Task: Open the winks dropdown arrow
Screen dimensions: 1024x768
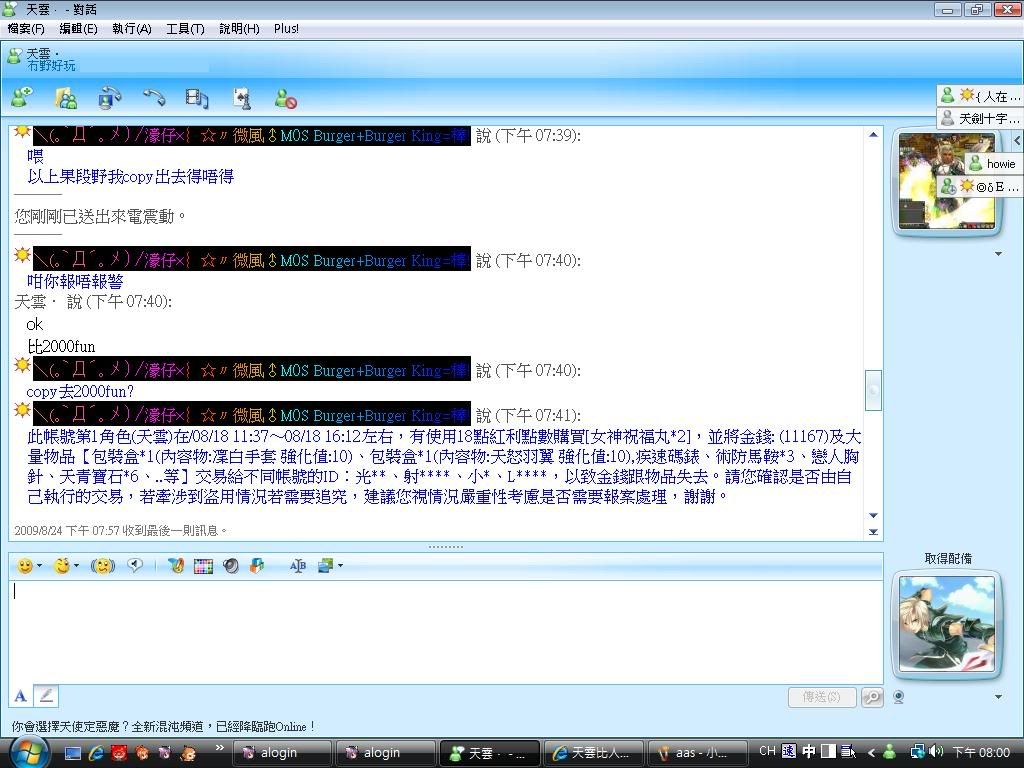Action: [x=76, y=566]
